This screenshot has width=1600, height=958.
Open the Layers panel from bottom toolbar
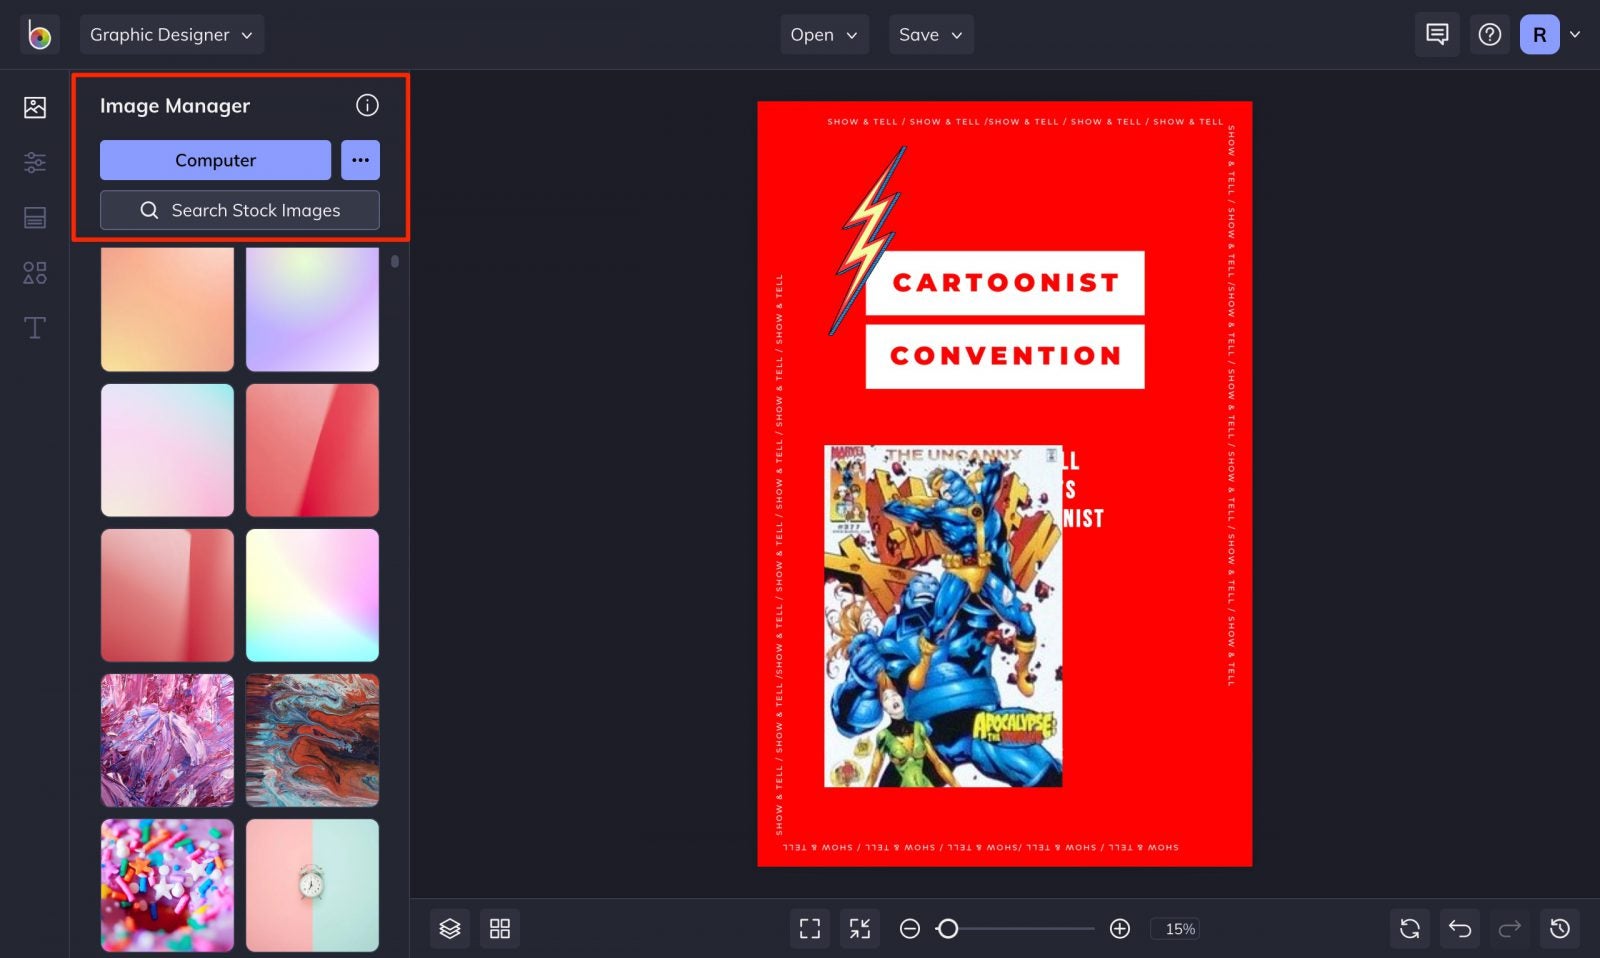coord(449,928)
